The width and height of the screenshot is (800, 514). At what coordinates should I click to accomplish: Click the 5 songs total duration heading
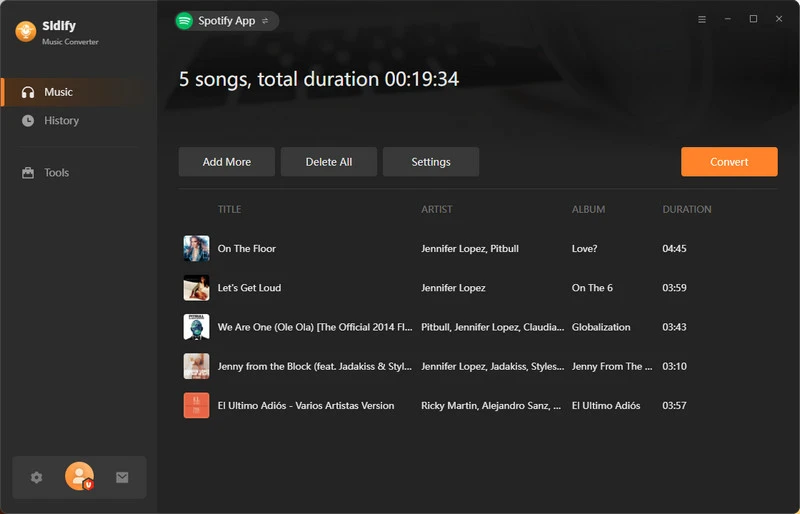pyautogui.click(x=319, y=79)
